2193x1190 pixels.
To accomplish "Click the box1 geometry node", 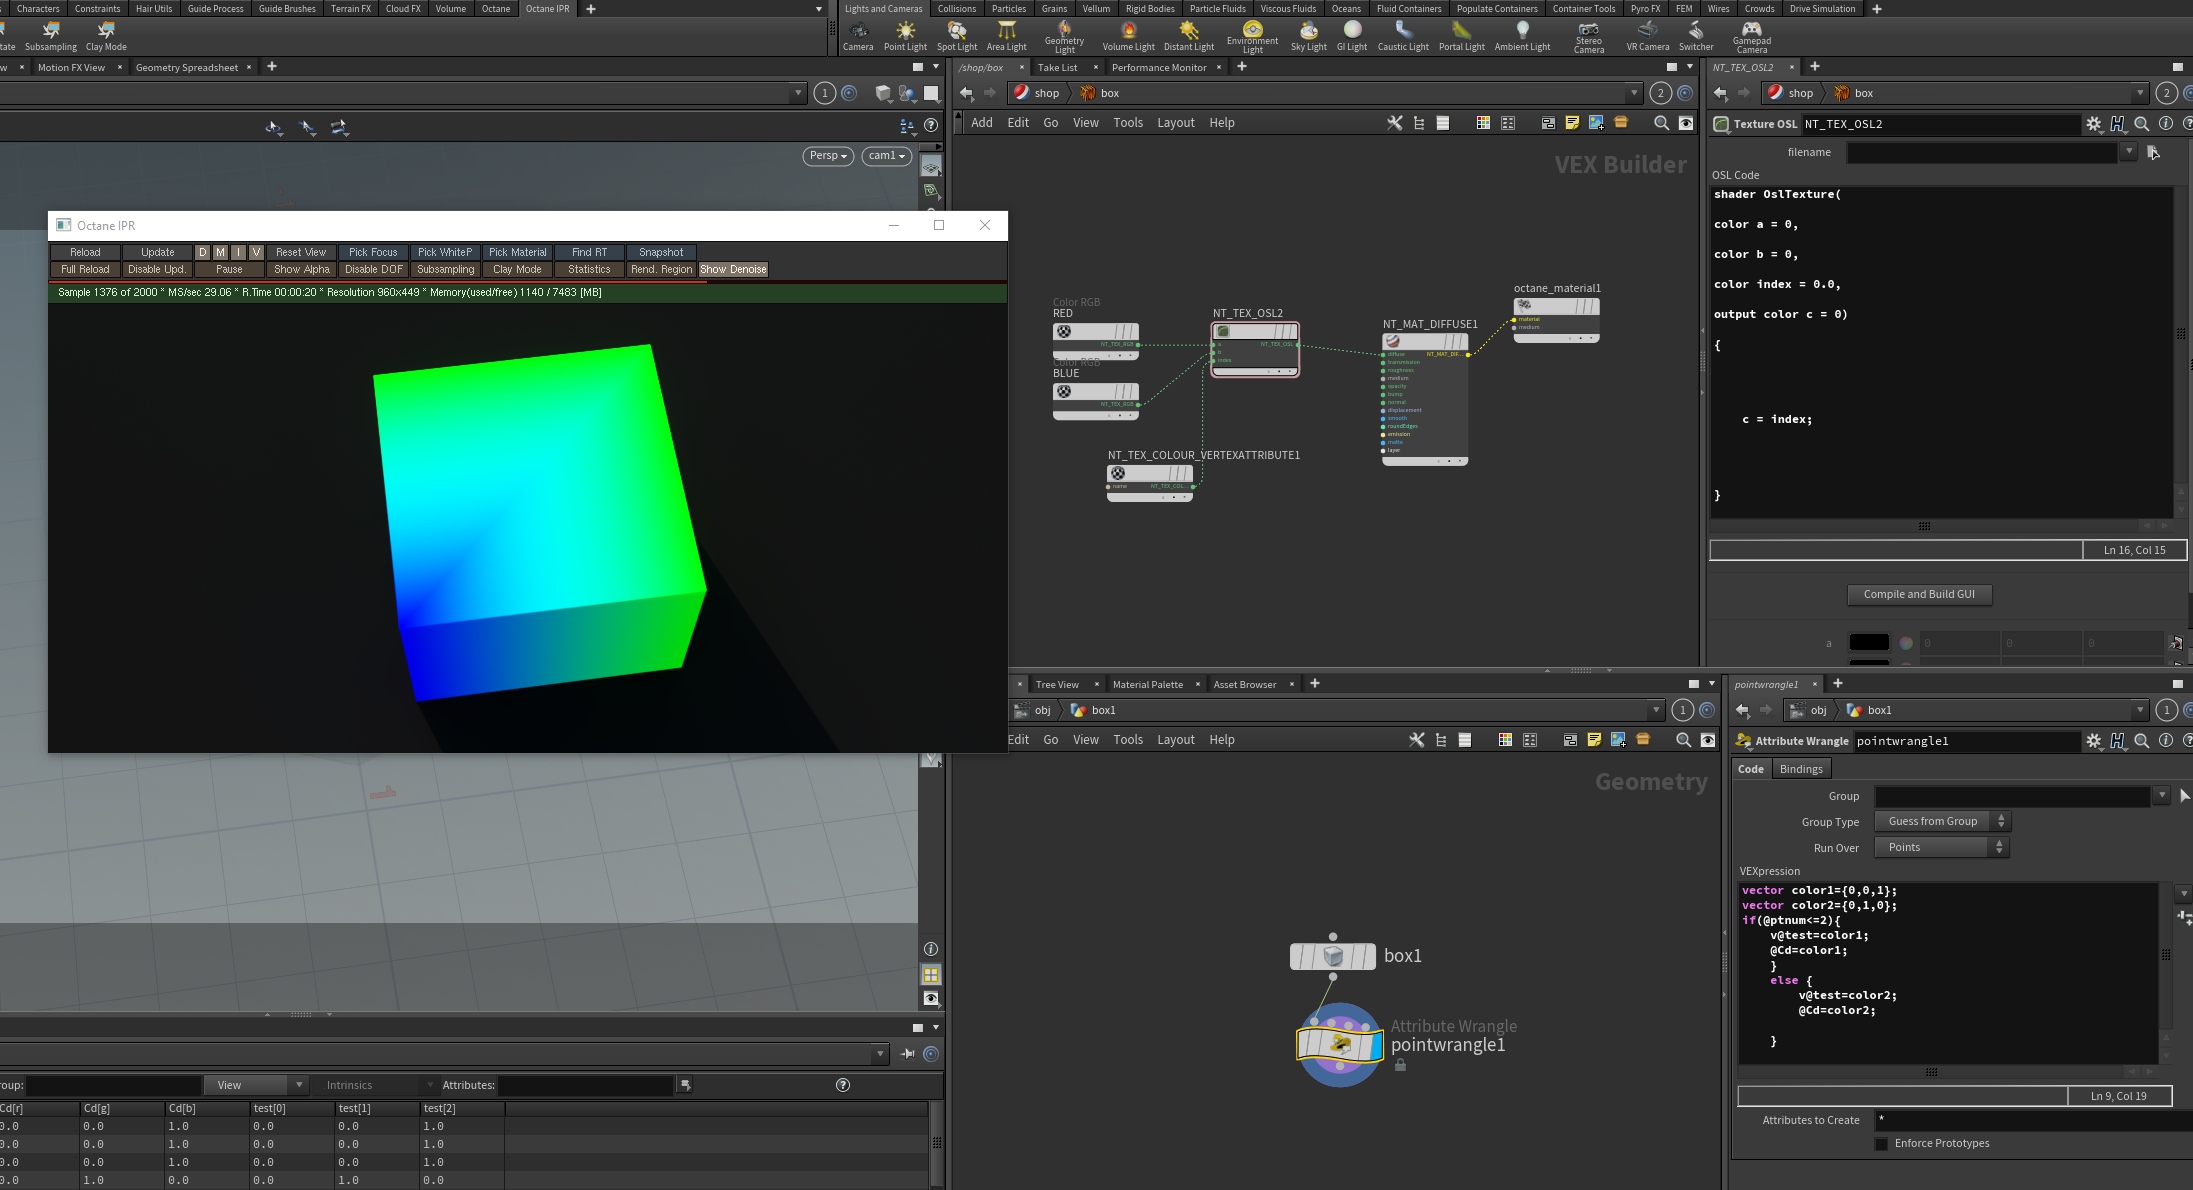I will pyautogui.click(x=1332, y=957).
